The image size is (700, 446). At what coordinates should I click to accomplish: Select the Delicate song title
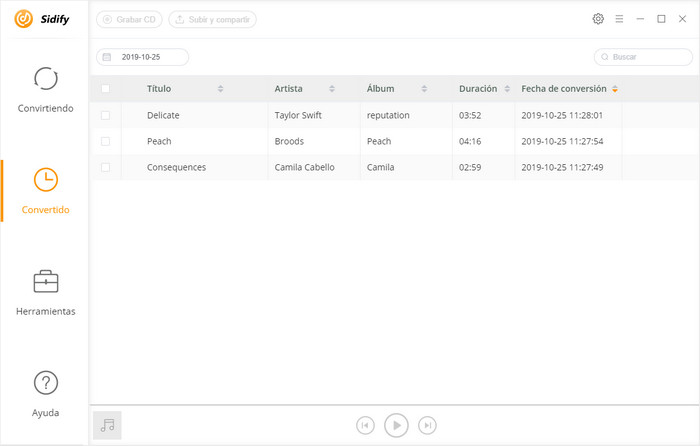coord(163,115)
